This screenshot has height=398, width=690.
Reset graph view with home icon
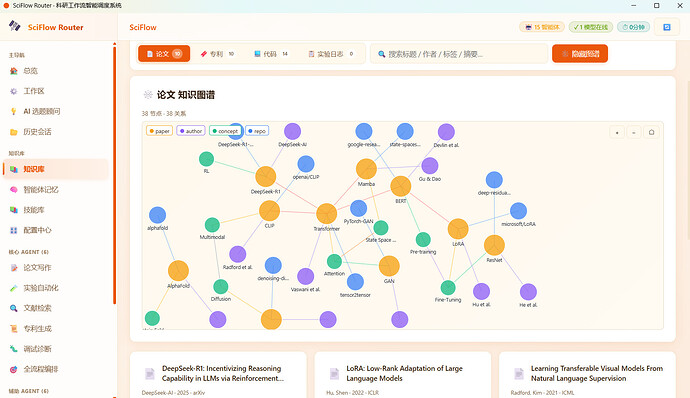(x=651, y=132)
